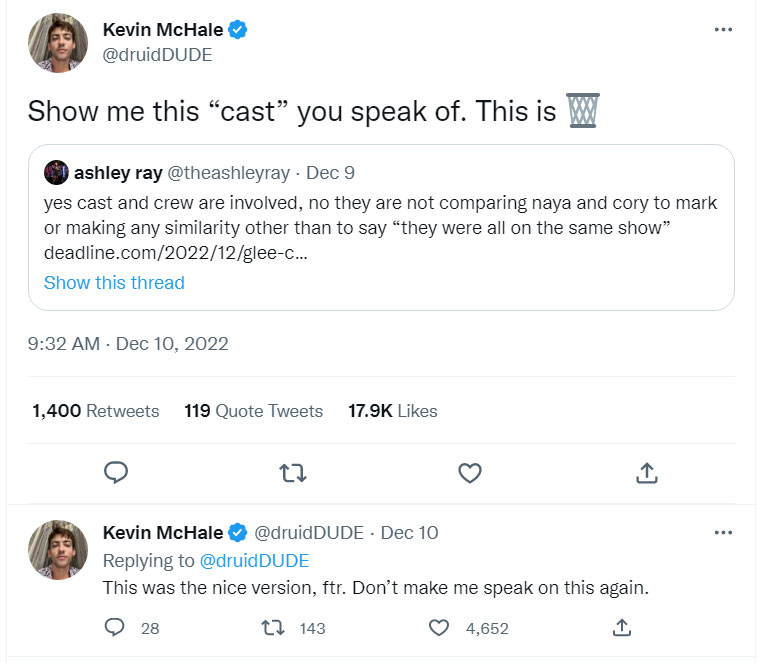Retweet the 'nice version' reply tweet

[270, 628]
